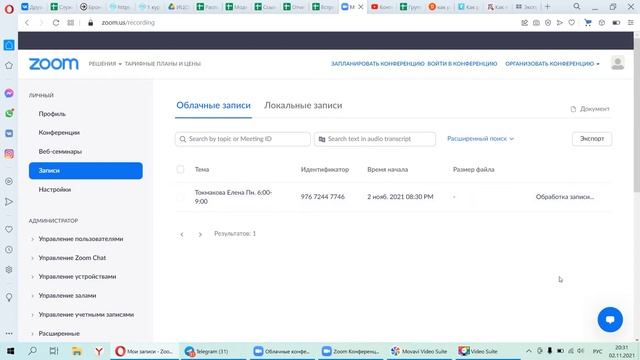Open Тарифные планы и цены link
The image size is (640, 360).
[x=162, y=64]
